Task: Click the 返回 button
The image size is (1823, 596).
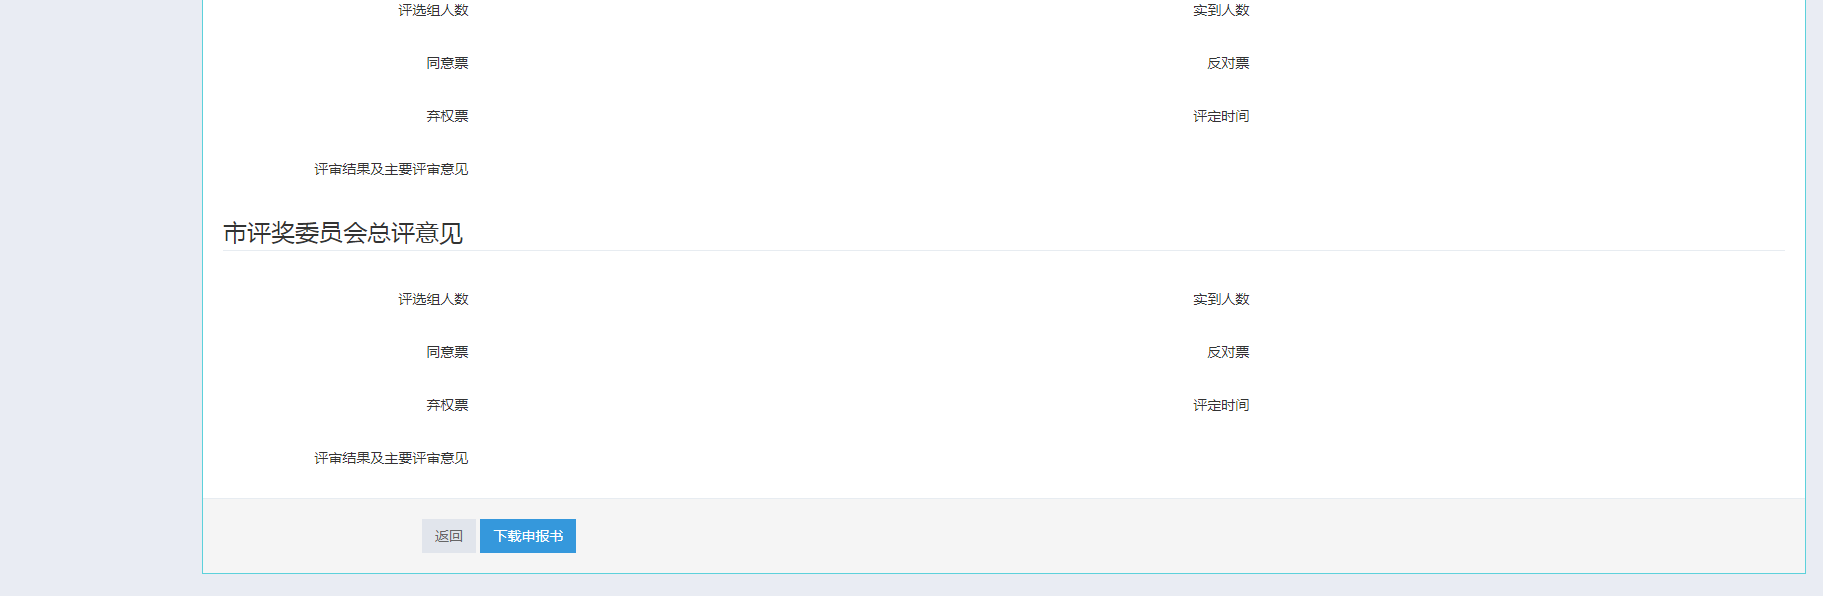Action: (448, 536)
